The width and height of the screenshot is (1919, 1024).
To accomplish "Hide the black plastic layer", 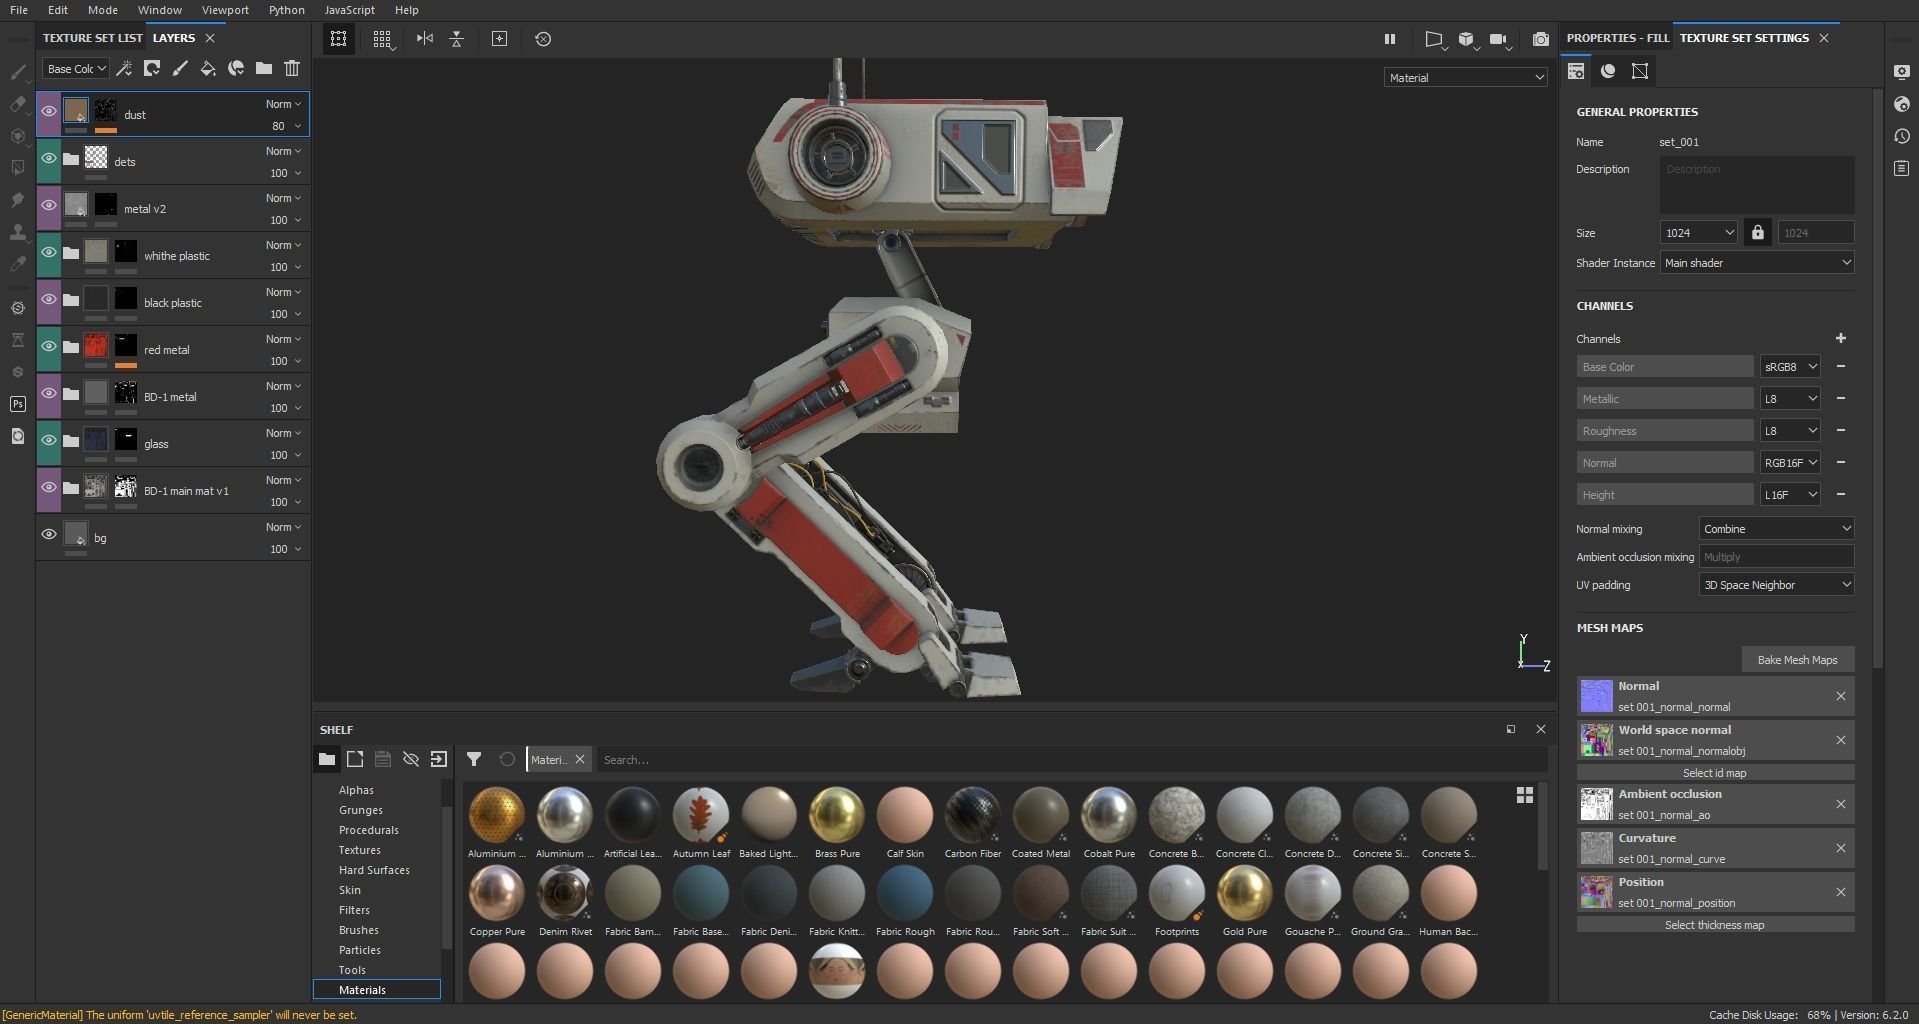I will pos(48,300).
